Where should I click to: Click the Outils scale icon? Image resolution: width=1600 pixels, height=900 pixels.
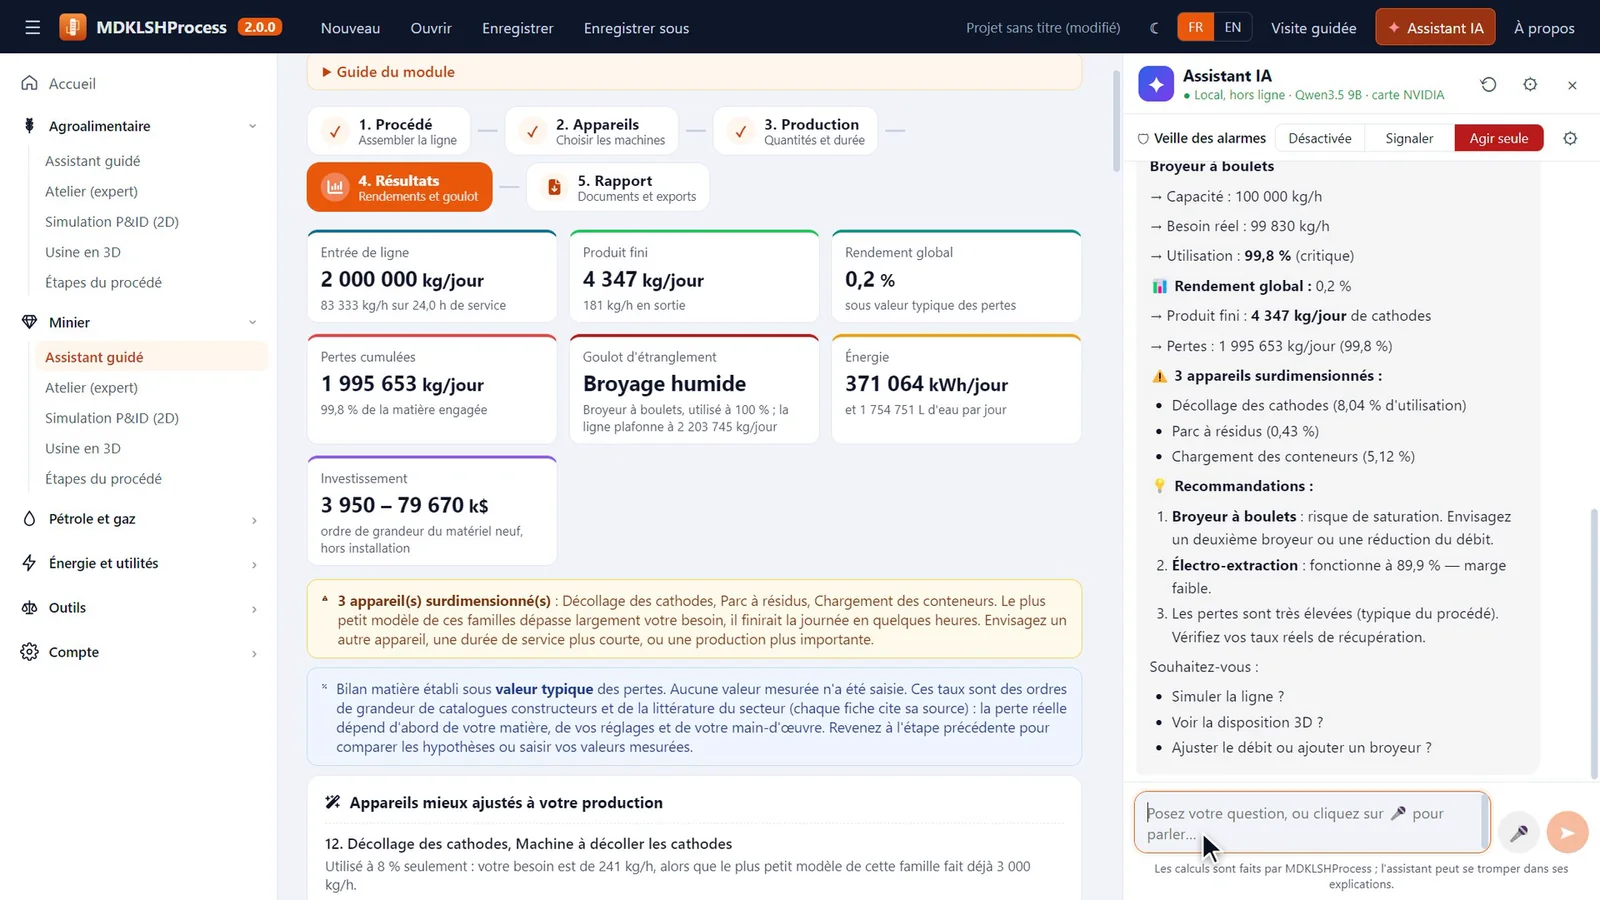click(30, 607)
